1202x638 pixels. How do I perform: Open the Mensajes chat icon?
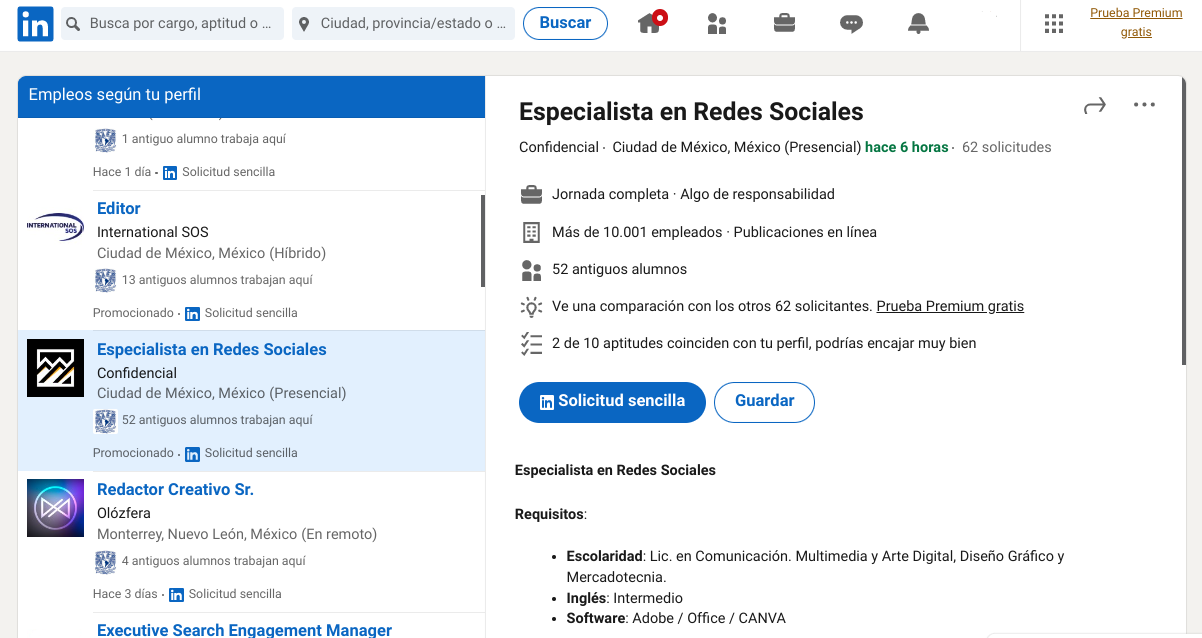click(x=851, y=23)
